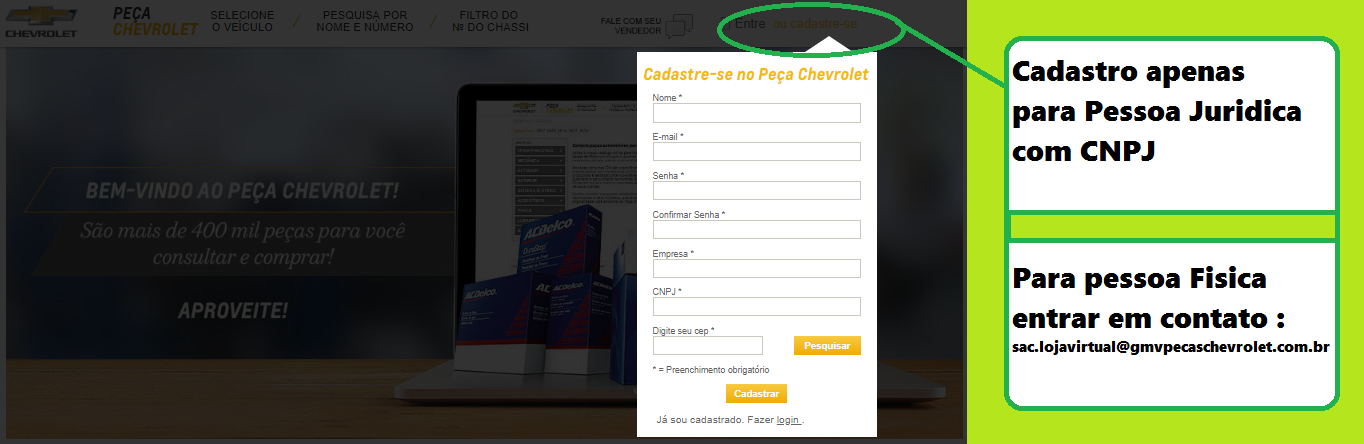The width and height of the screenshot is (1364, 444).
Task: Click the Pesquisar button
Action: [x=827, y=346]
